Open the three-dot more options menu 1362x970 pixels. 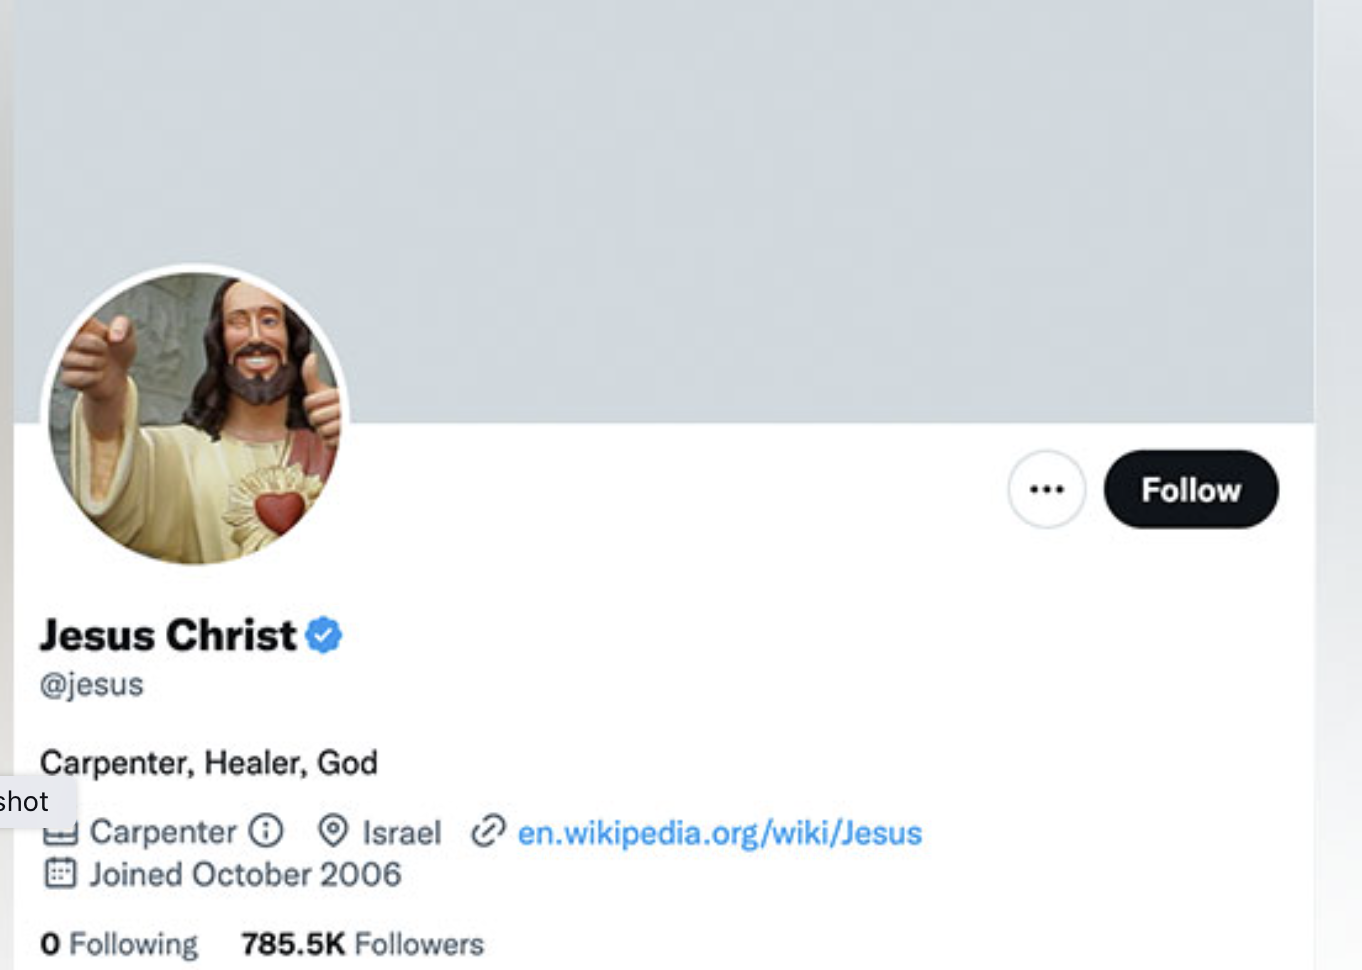click(1046, 489)
